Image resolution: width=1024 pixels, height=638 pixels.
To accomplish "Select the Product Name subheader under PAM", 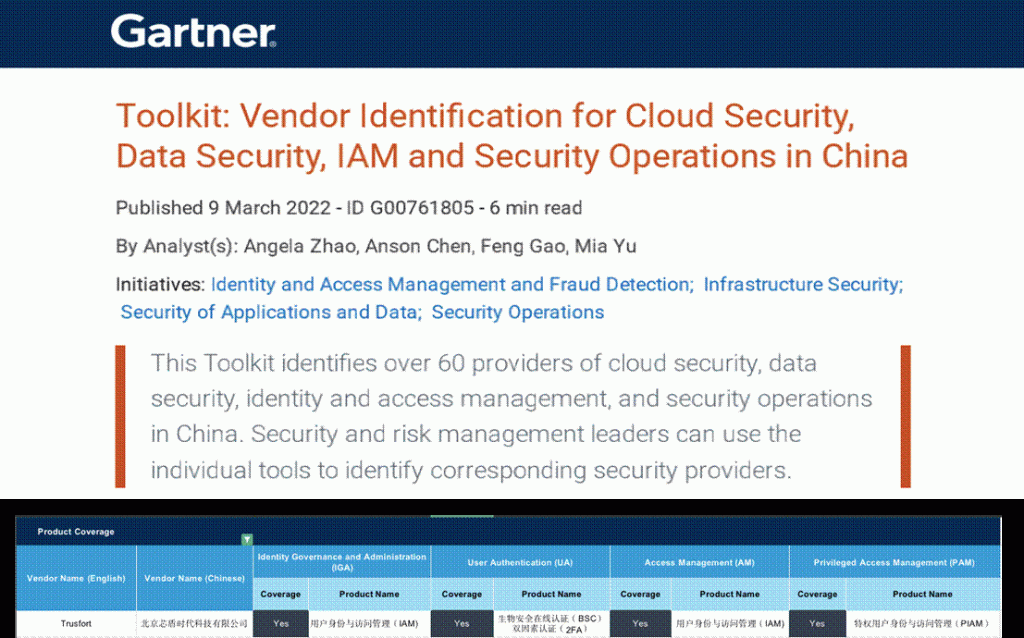I will [x=923, y=594].
